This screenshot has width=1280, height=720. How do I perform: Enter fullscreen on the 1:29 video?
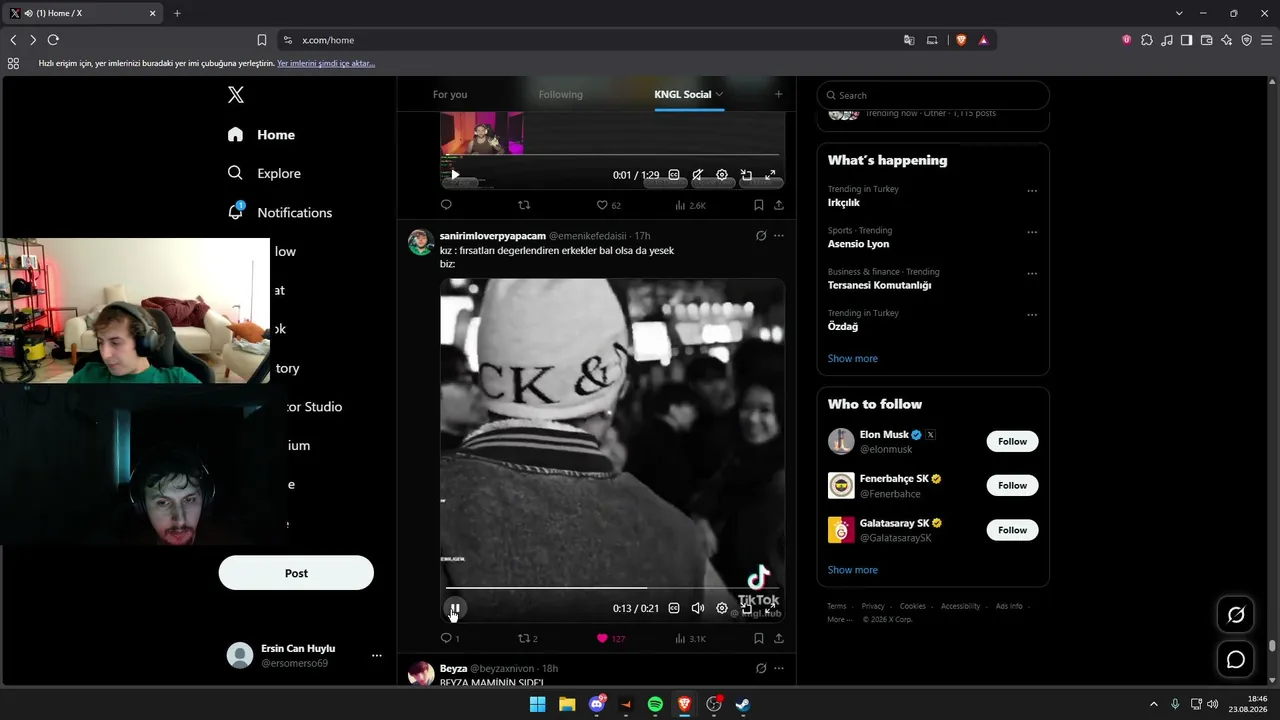770,175
